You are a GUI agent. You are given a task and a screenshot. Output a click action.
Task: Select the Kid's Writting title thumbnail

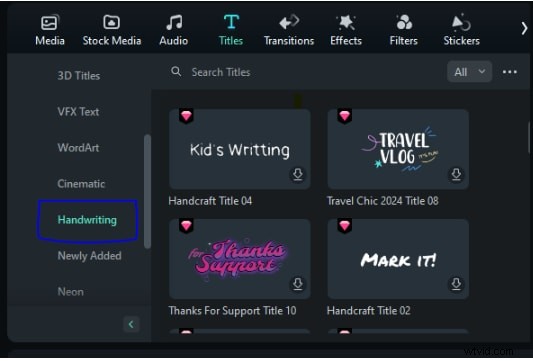click(240, 149)
